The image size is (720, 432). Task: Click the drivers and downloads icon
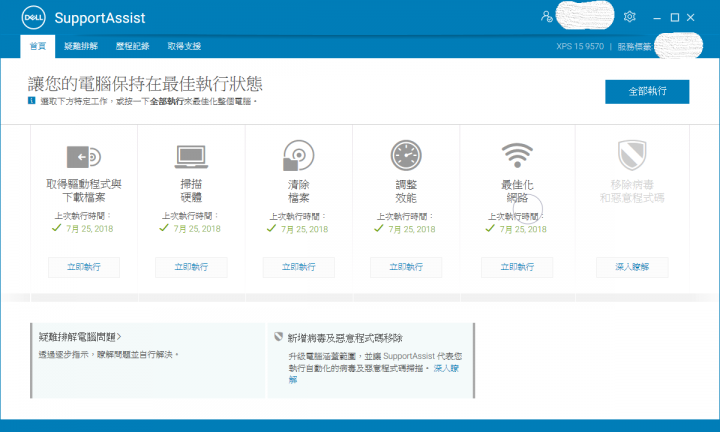84,157
